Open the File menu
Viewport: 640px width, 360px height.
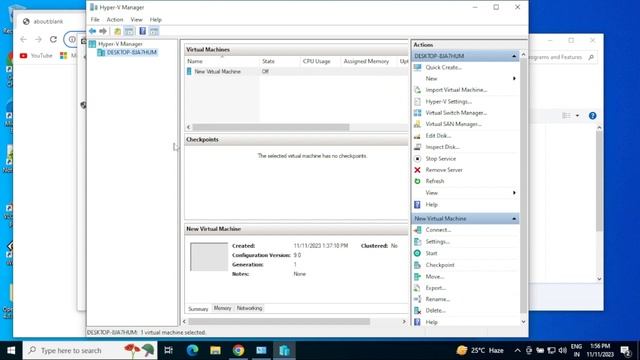(x=95, y=19)
